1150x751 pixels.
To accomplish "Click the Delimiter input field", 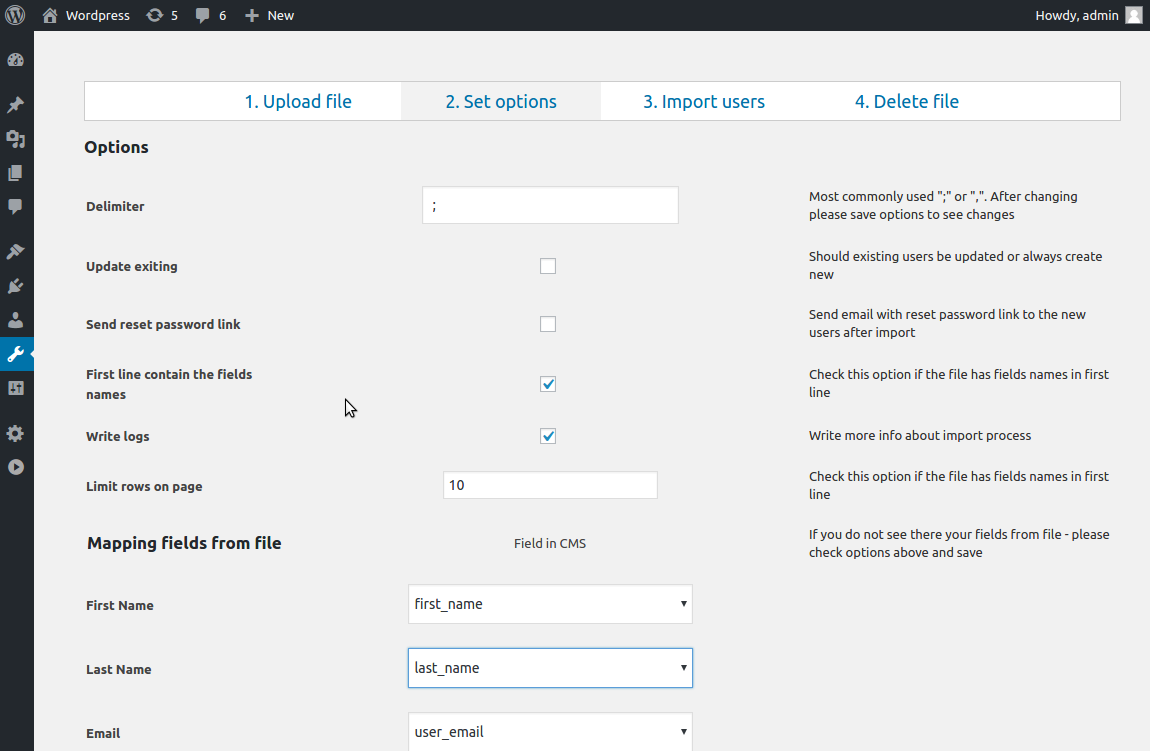I will pyautogui.click(x=550, y=205).
